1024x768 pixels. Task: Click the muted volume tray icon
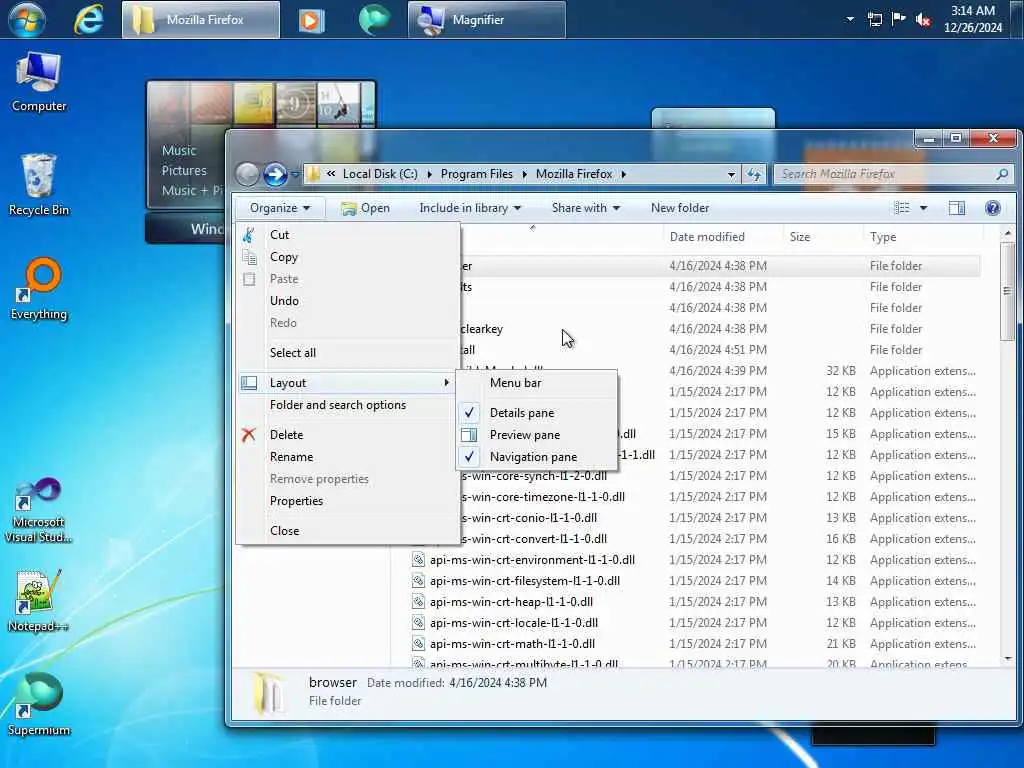point(923,20)
